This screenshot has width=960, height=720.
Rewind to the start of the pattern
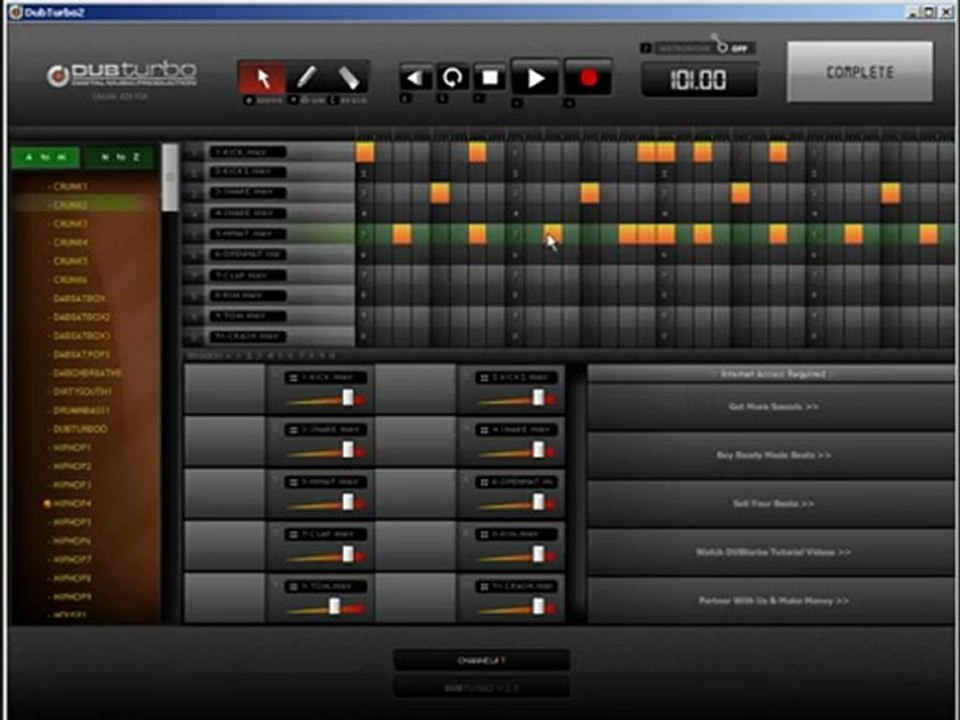(x=416, y=78)
